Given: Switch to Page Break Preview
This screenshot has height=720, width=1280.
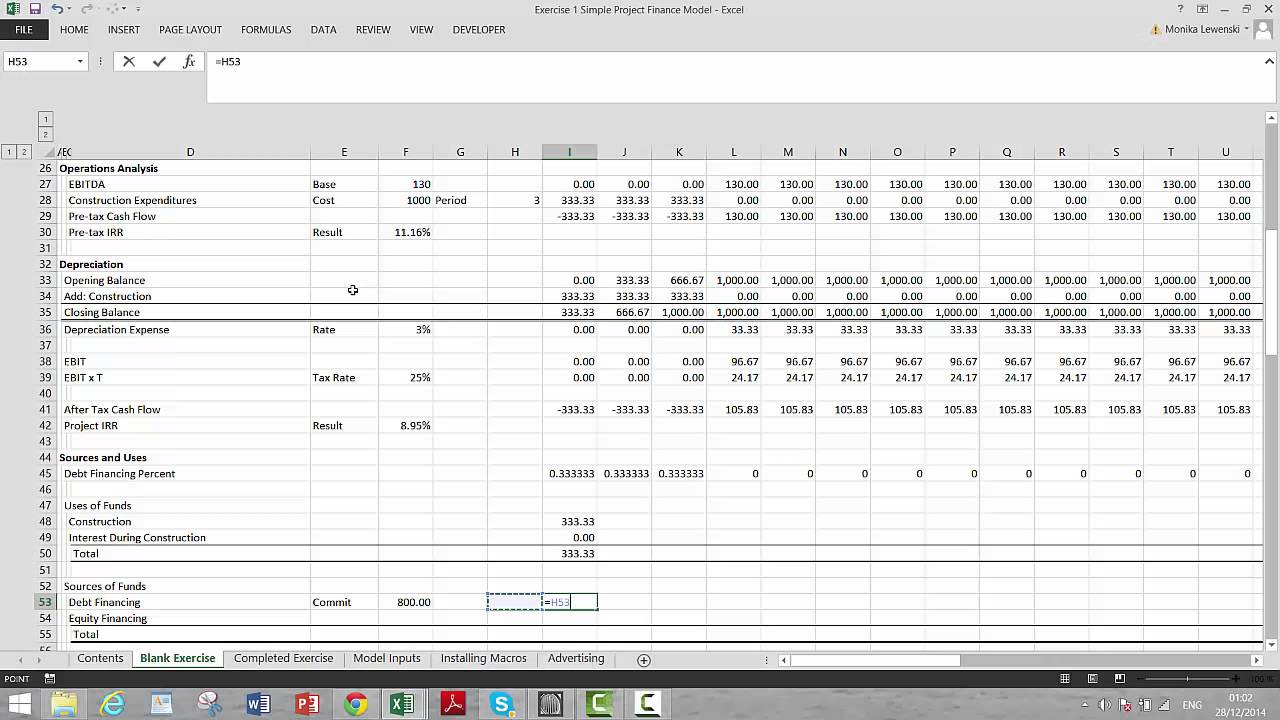Looking at the screenshot, I should (1119, 679).
